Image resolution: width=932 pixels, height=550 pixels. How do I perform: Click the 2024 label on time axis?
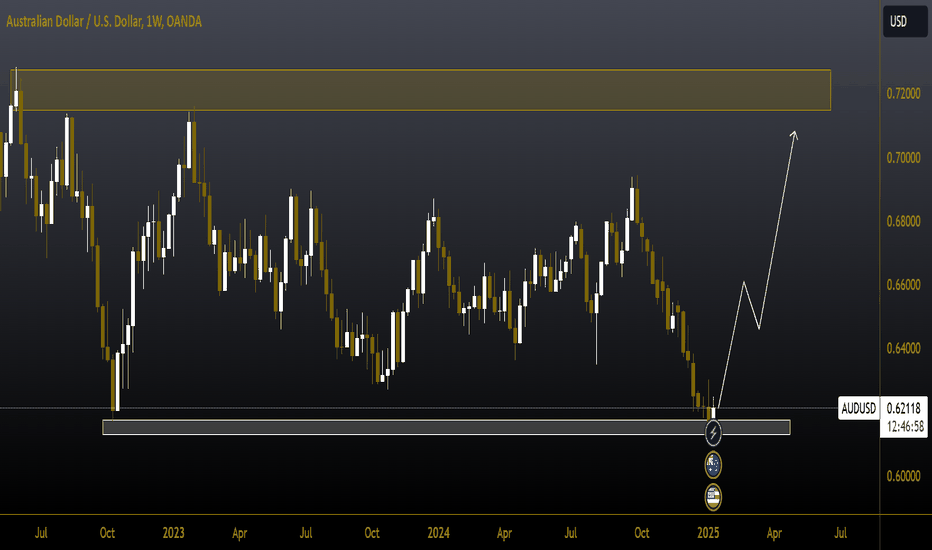439,533
